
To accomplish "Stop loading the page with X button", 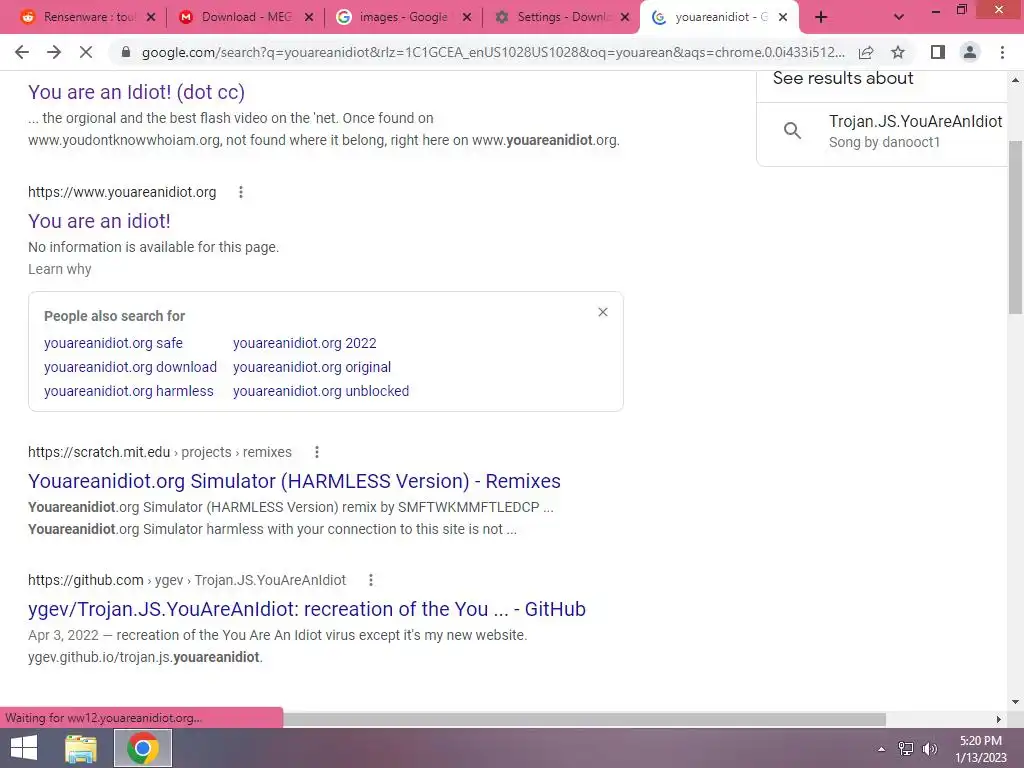I will 86,52.
